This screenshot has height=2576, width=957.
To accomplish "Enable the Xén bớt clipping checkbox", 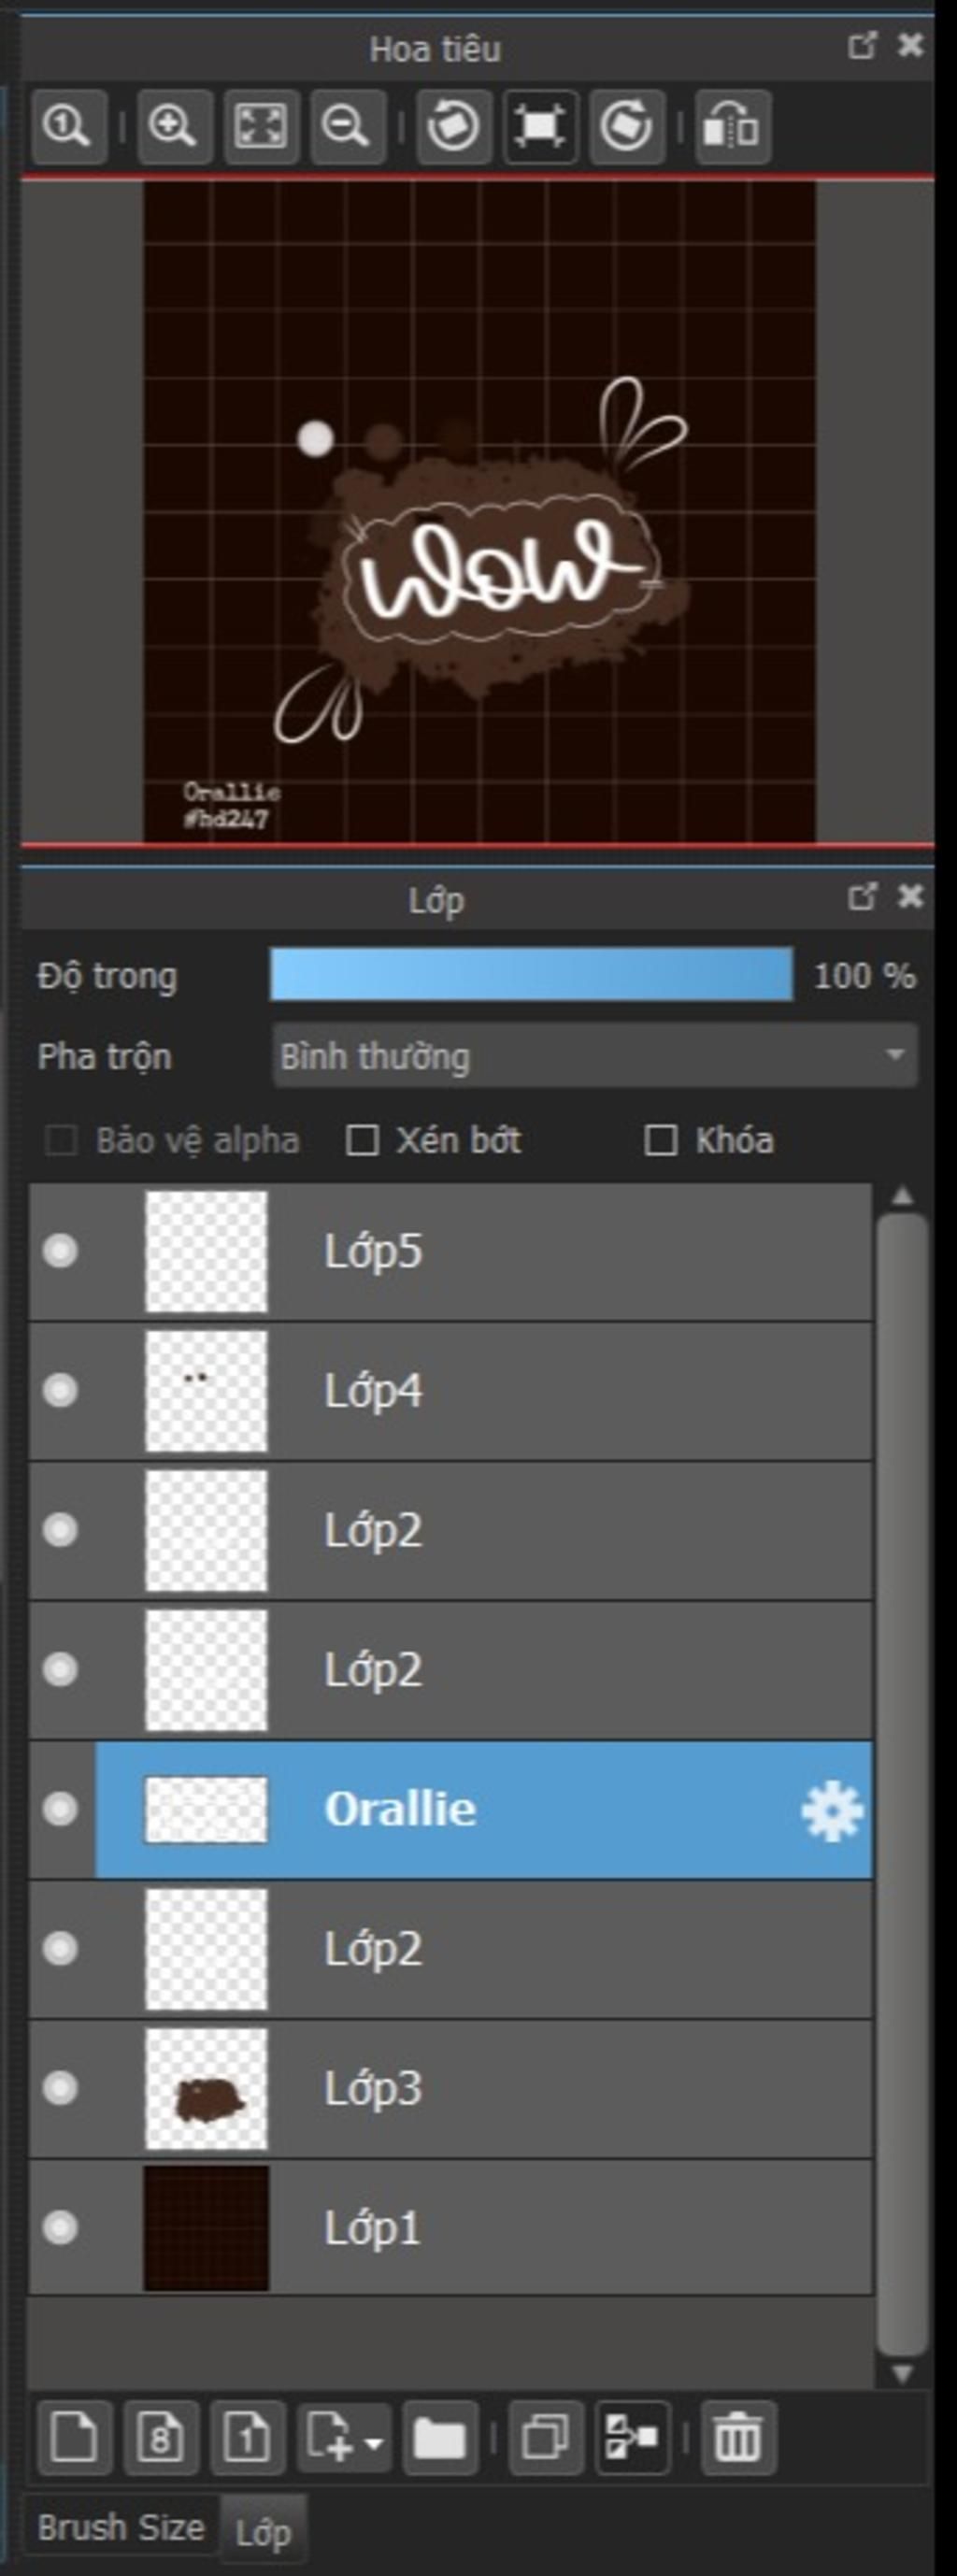I will [x=362, y=1140].
